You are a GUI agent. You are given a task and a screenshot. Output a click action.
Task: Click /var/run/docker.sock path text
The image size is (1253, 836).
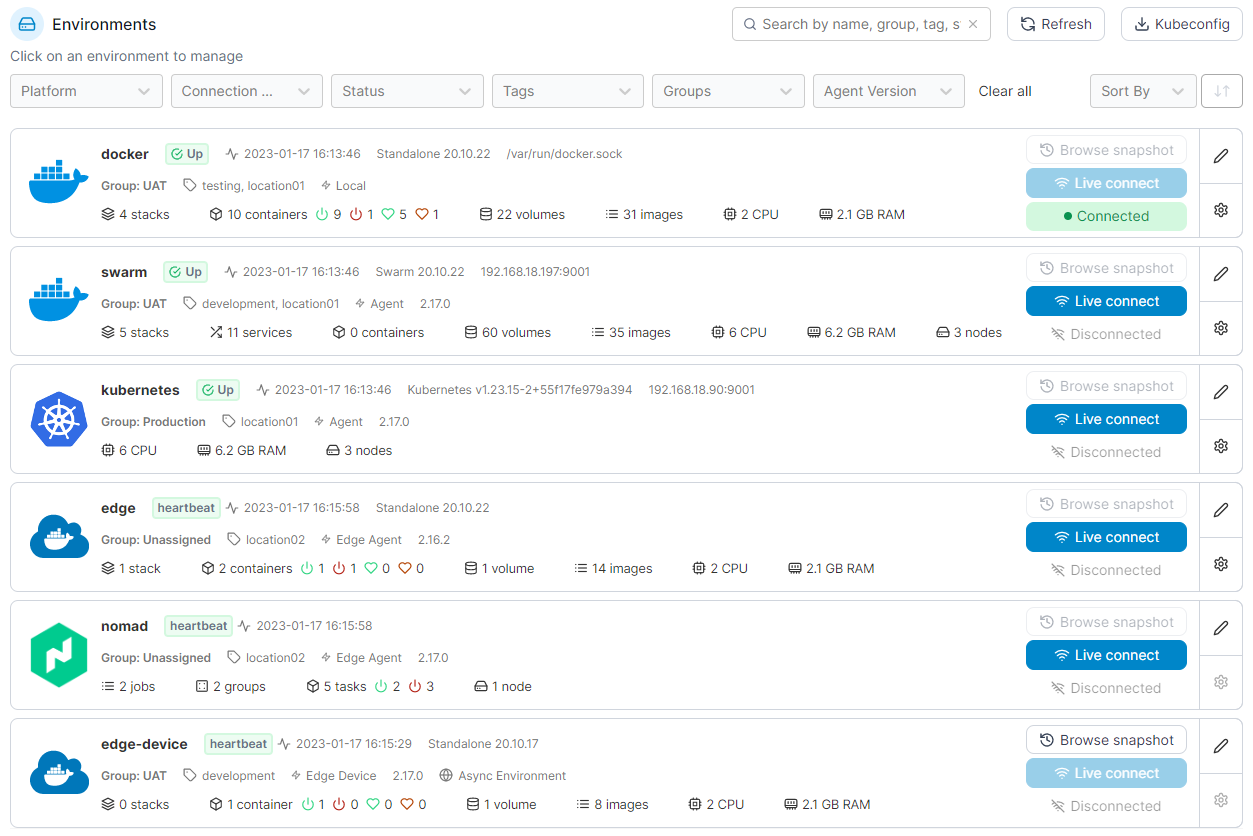(x=564, y=154)
